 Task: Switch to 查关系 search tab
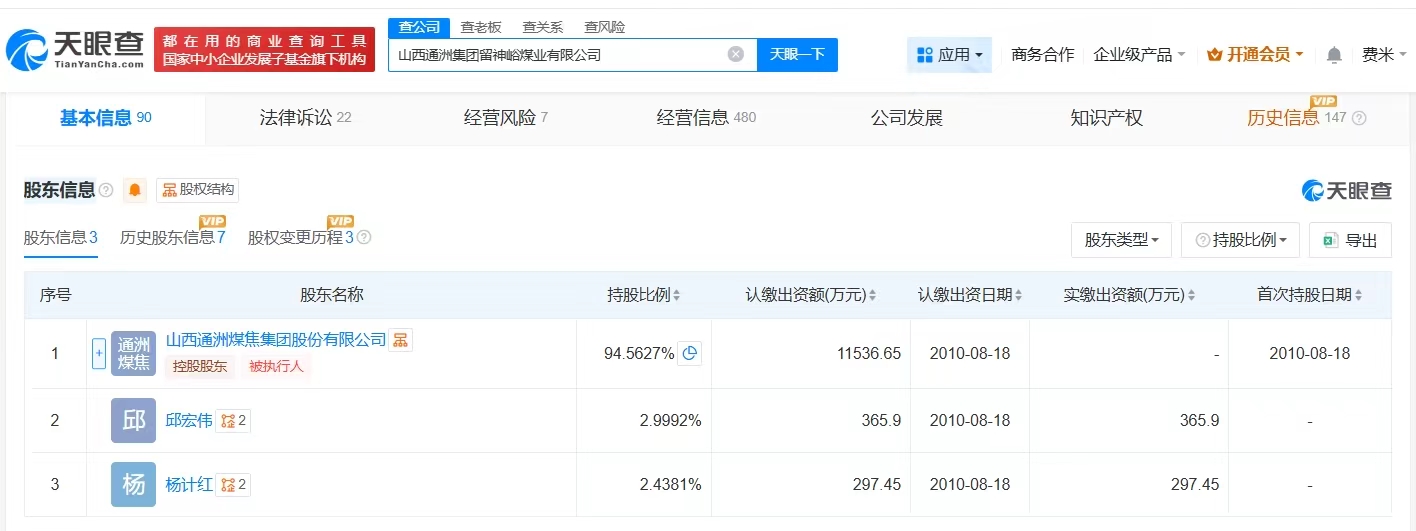(543, 27)
